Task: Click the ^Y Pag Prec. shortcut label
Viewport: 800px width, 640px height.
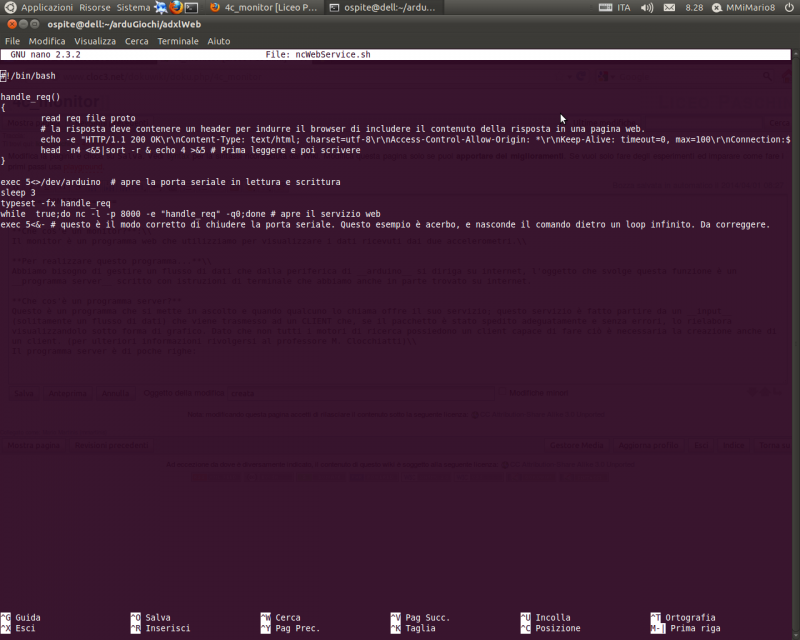Action: point(290,628)
